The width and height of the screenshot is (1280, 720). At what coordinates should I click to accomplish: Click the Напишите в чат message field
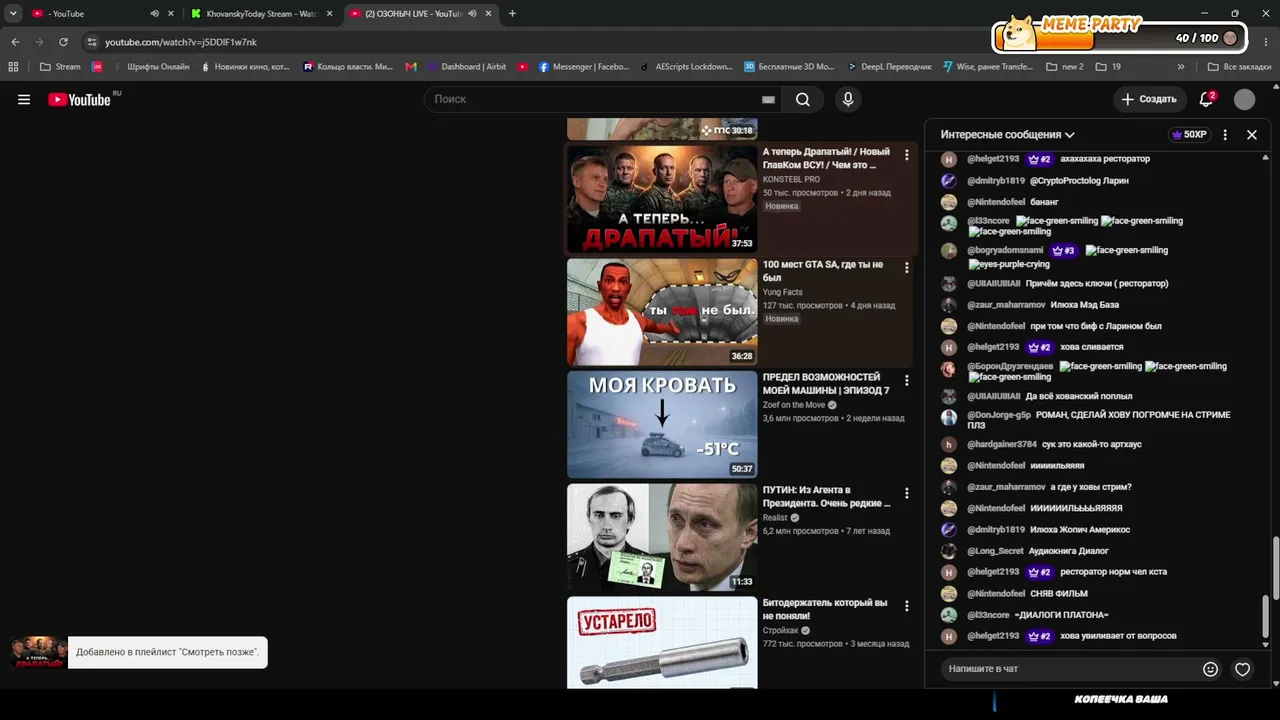click(1070, 669)
